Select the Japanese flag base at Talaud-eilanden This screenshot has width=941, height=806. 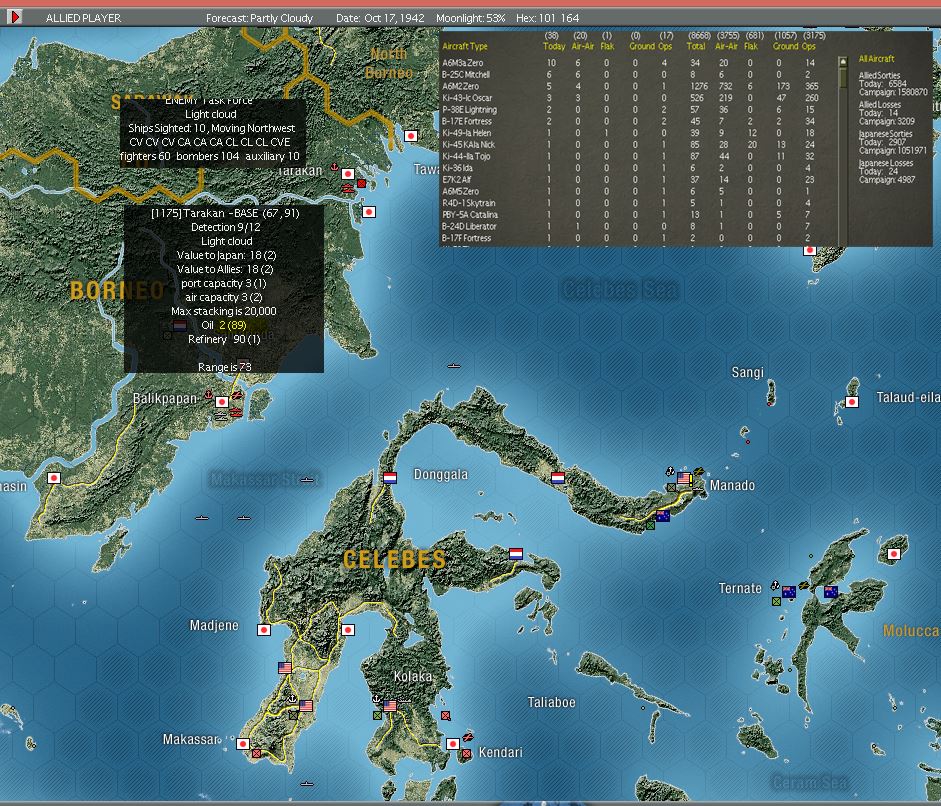coord(852,402)
